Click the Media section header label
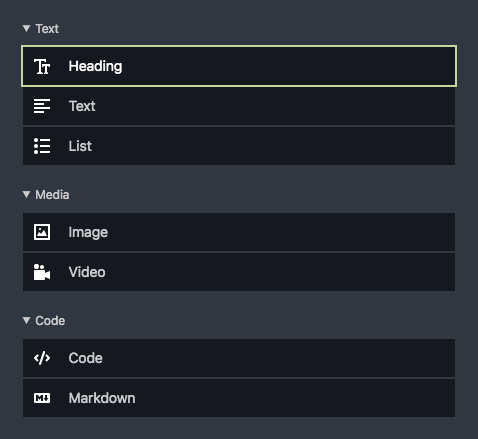This screenshot has height=439, width=478. pos(52,195)
